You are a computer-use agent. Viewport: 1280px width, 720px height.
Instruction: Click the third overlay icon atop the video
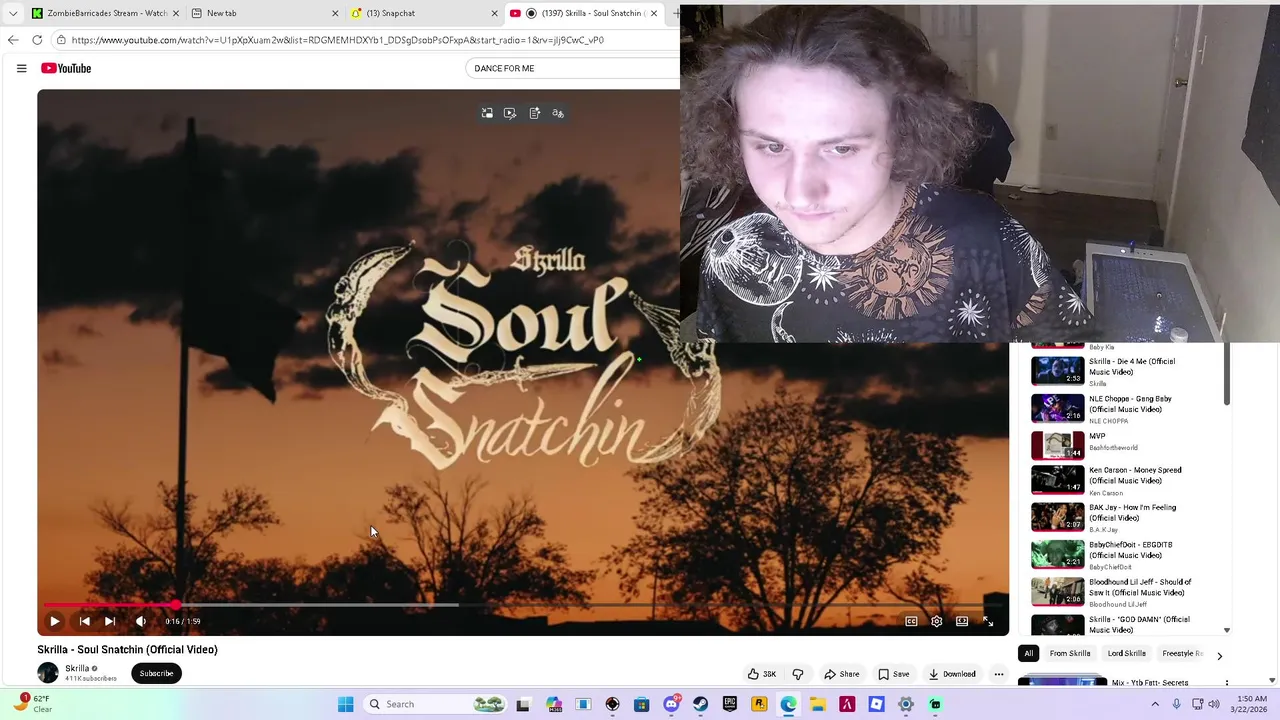(534, 113)
